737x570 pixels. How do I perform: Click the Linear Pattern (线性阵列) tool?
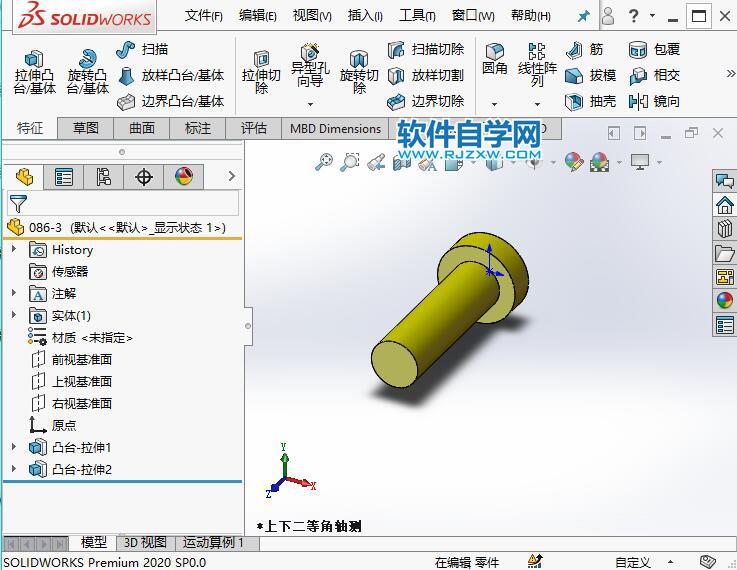[x=537, y=65]
